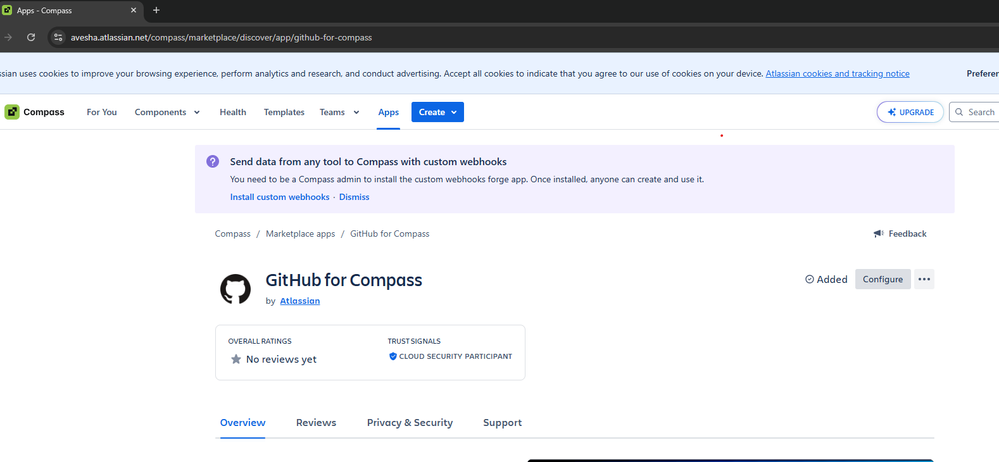Viewport: 999px width, 462px height.
Task: Click the Cloud Security Participant shield icon
Action: click(393, 357)
